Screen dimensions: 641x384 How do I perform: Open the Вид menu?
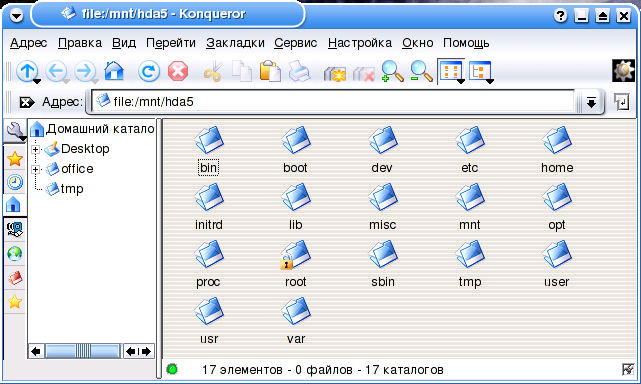124,43
